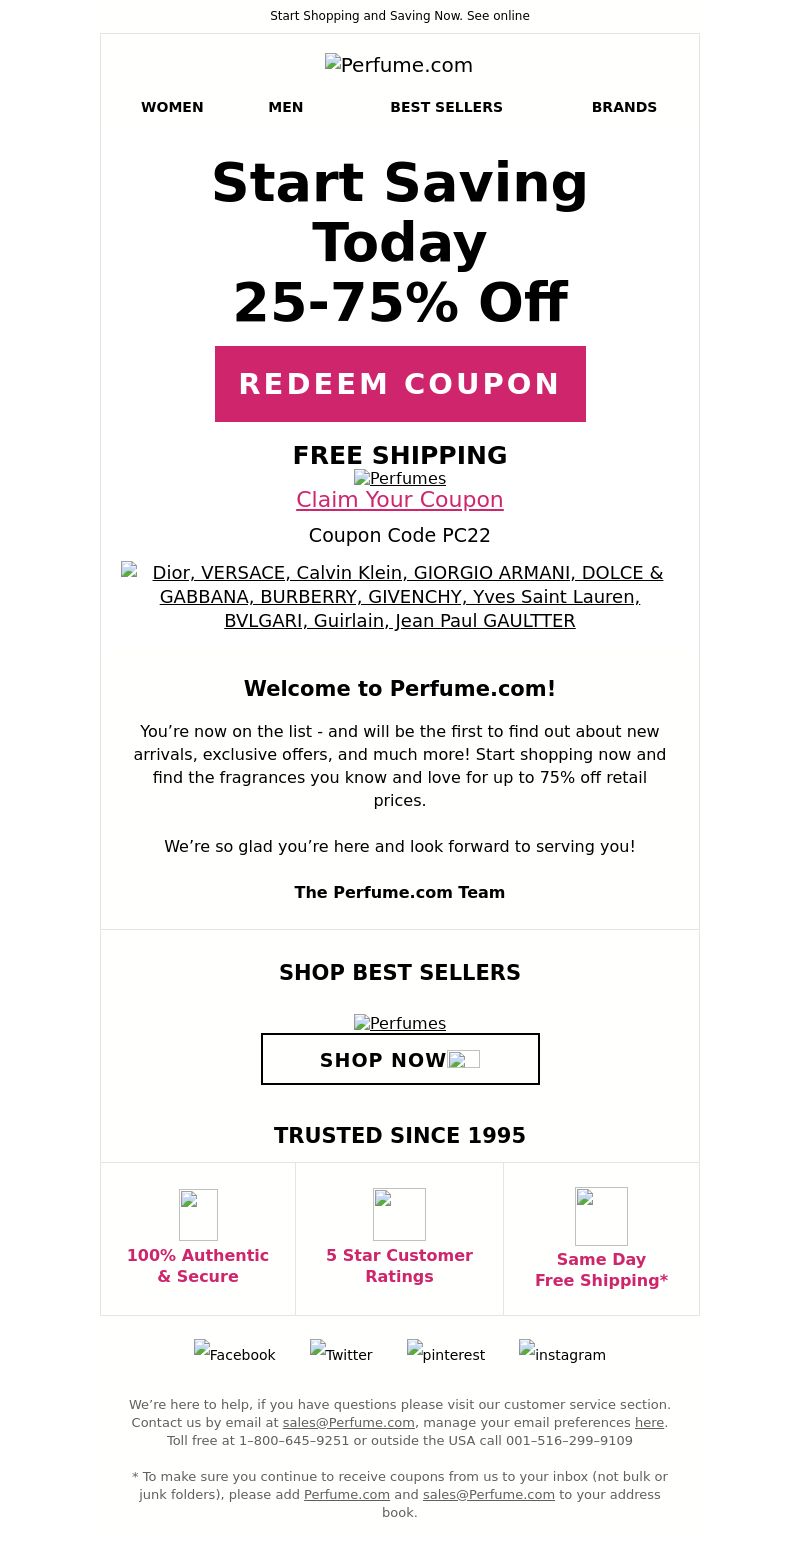800x1551 pixels.
Task: Open the Instagram icon link
Action: (562, 1353)
